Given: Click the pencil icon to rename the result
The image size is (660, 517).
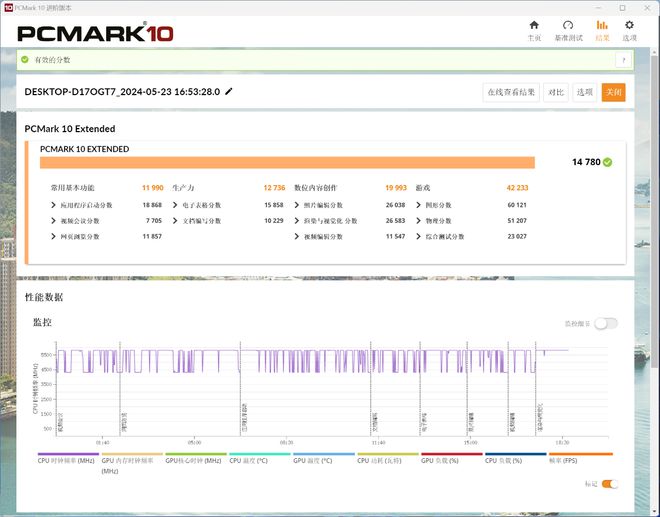Looking at the screenshot, I should pos(229,91).
